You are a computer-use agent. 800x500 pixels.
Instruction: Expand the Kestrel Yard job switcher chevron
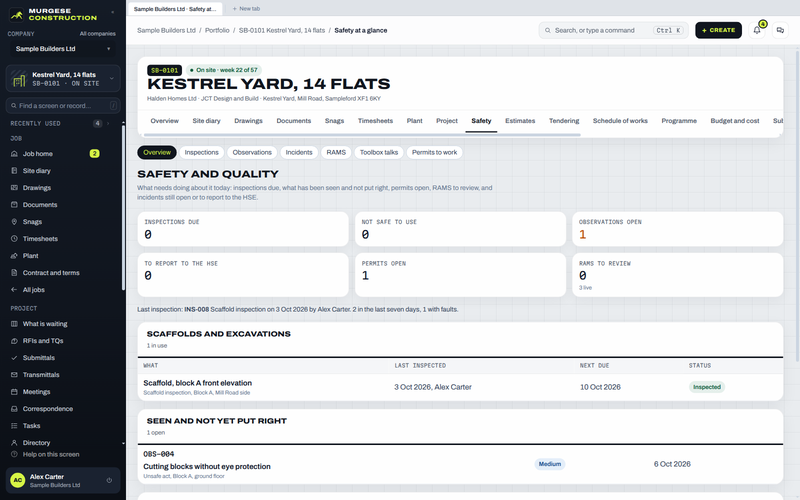click(x=111, y=79)
